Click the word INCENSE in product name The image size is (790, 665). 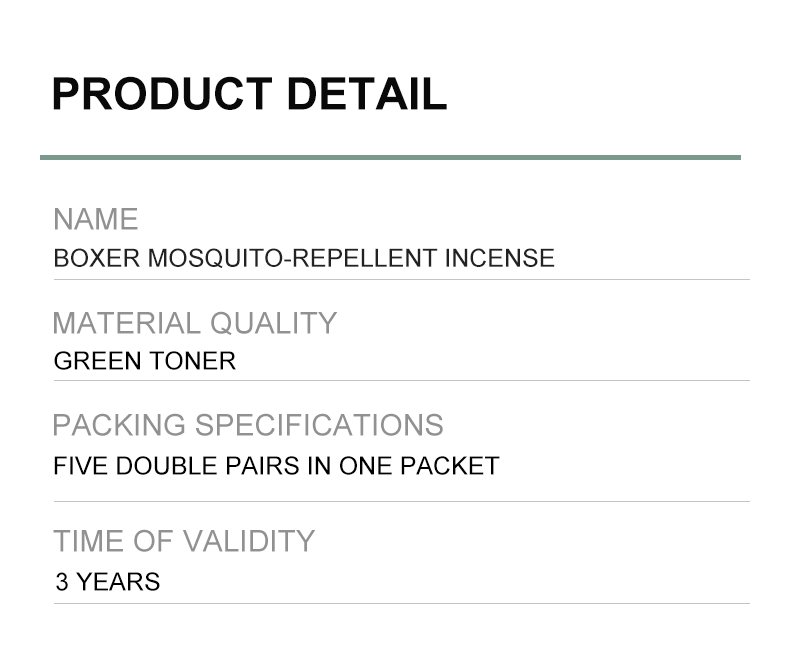(500, 258)
